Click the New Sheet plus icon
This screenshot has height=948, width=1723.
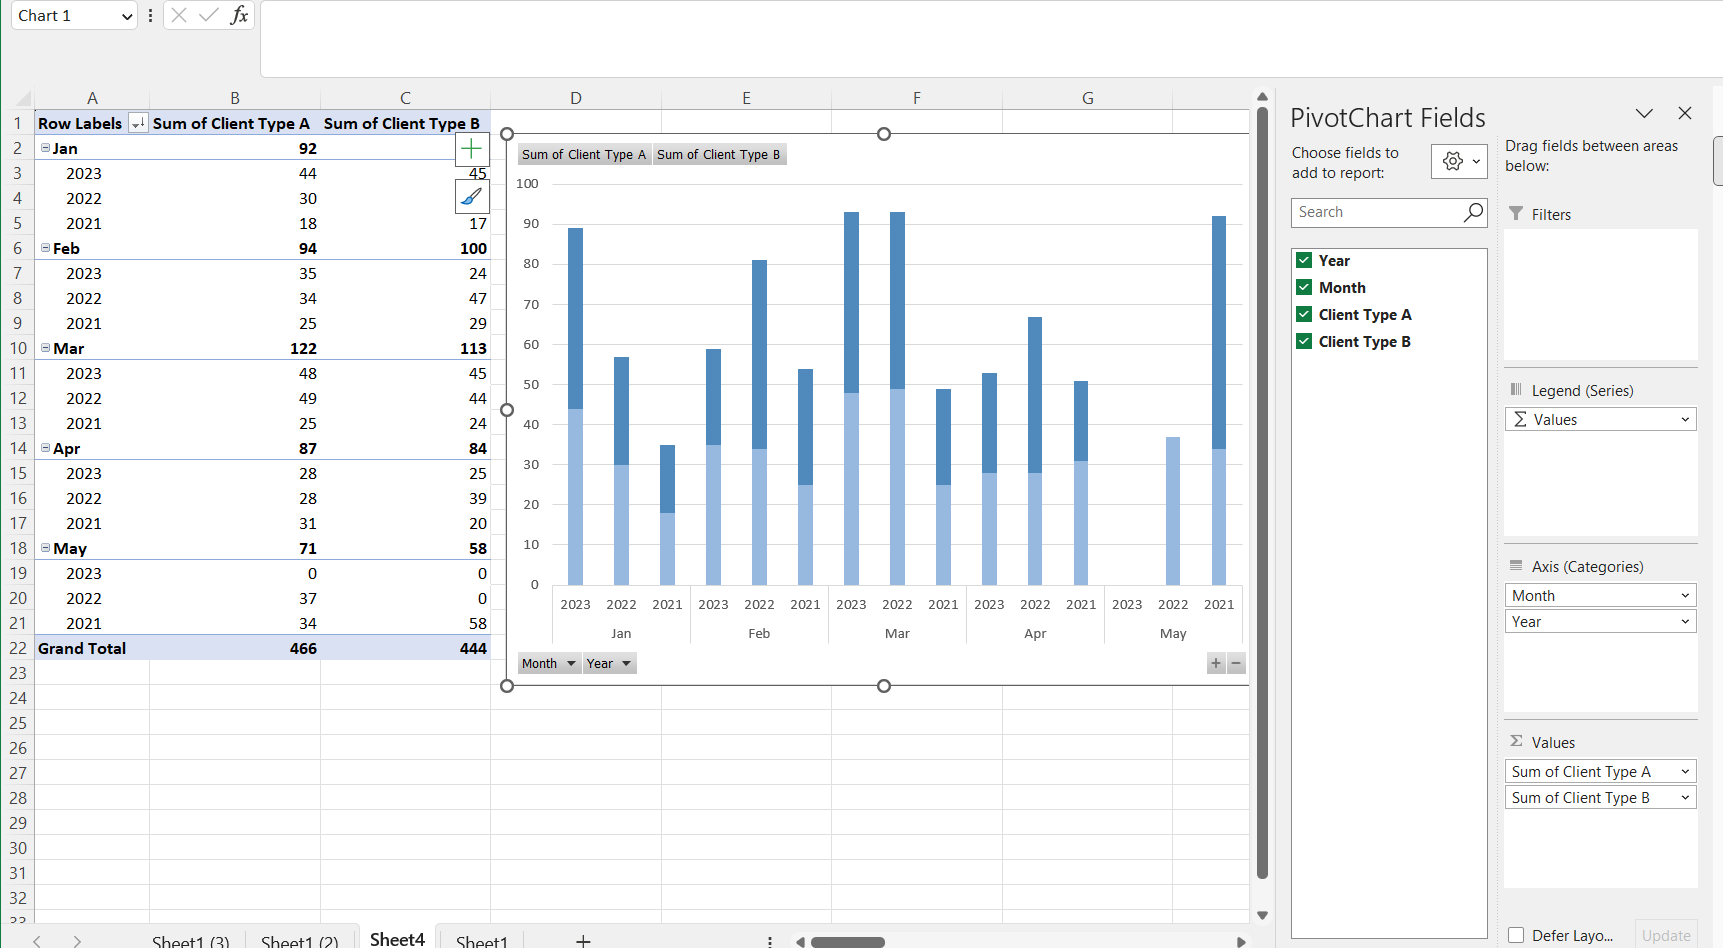pyautogui.click(x=583, y=941)
